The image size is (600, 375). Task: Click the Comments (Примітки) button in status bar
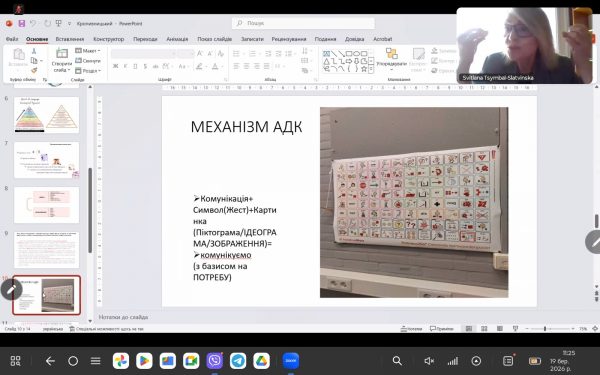442,329
